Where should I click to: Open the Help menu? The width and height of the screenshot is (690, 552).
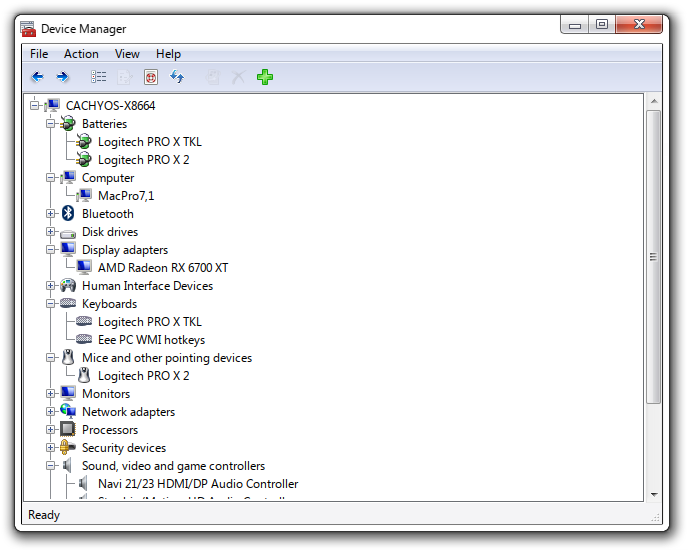click(x=168, y=54)
